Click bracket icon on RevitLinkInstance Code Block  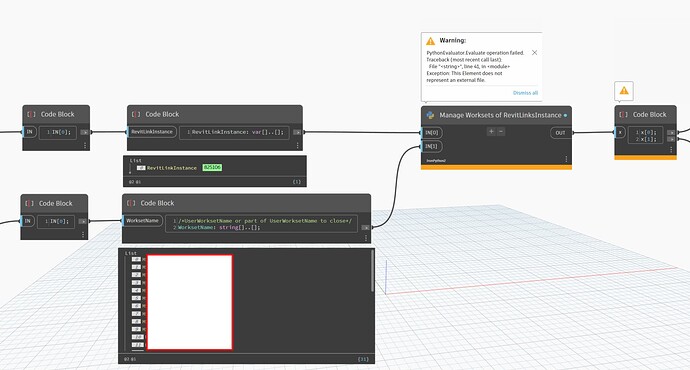[x=136, y=114]
